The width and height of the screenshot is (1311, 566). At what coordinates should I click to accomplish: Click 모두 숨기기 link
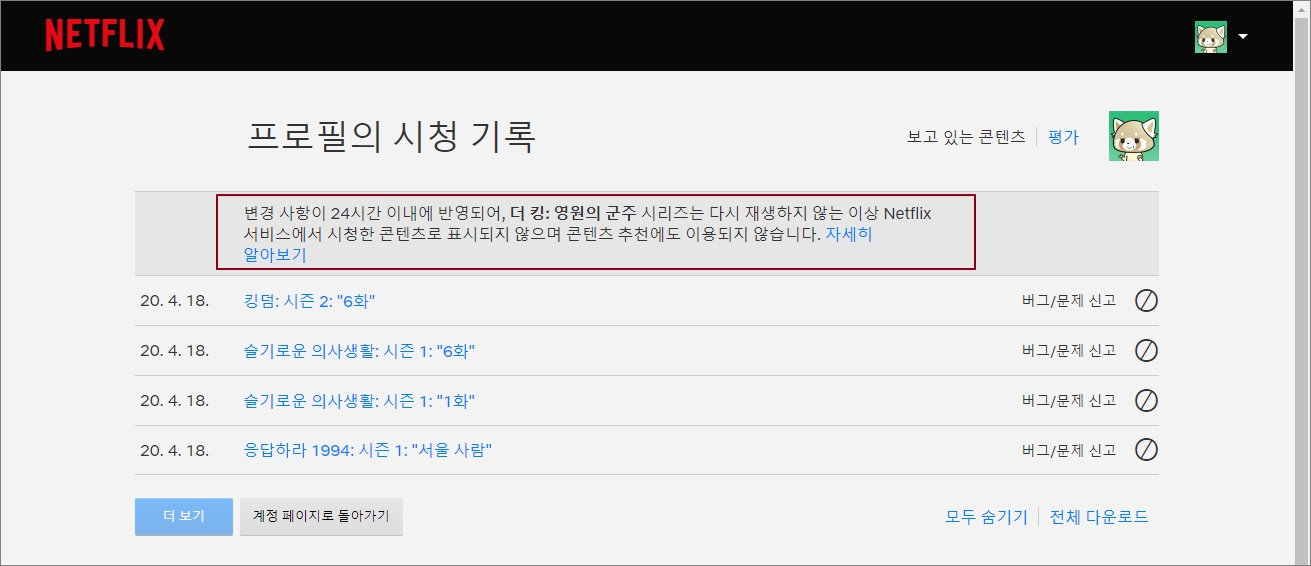pos(986,517)
